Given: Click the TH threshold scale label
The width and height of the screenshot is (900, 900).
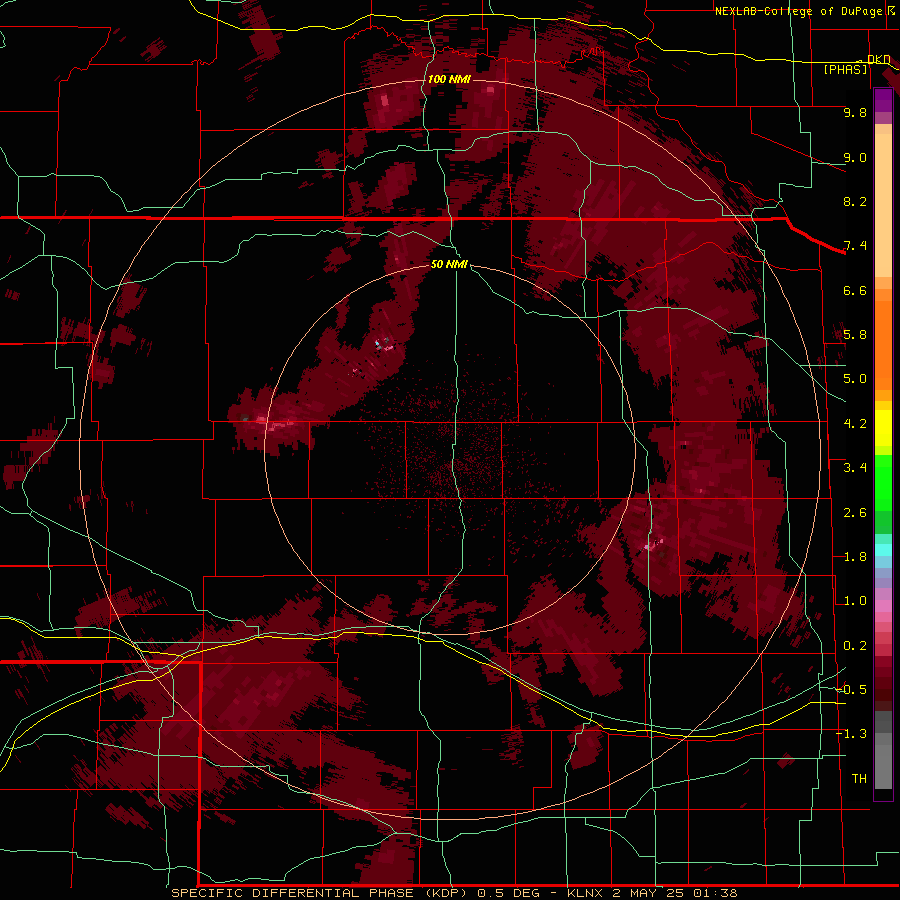Looking at the screenshot, I should tap(859, 779).
